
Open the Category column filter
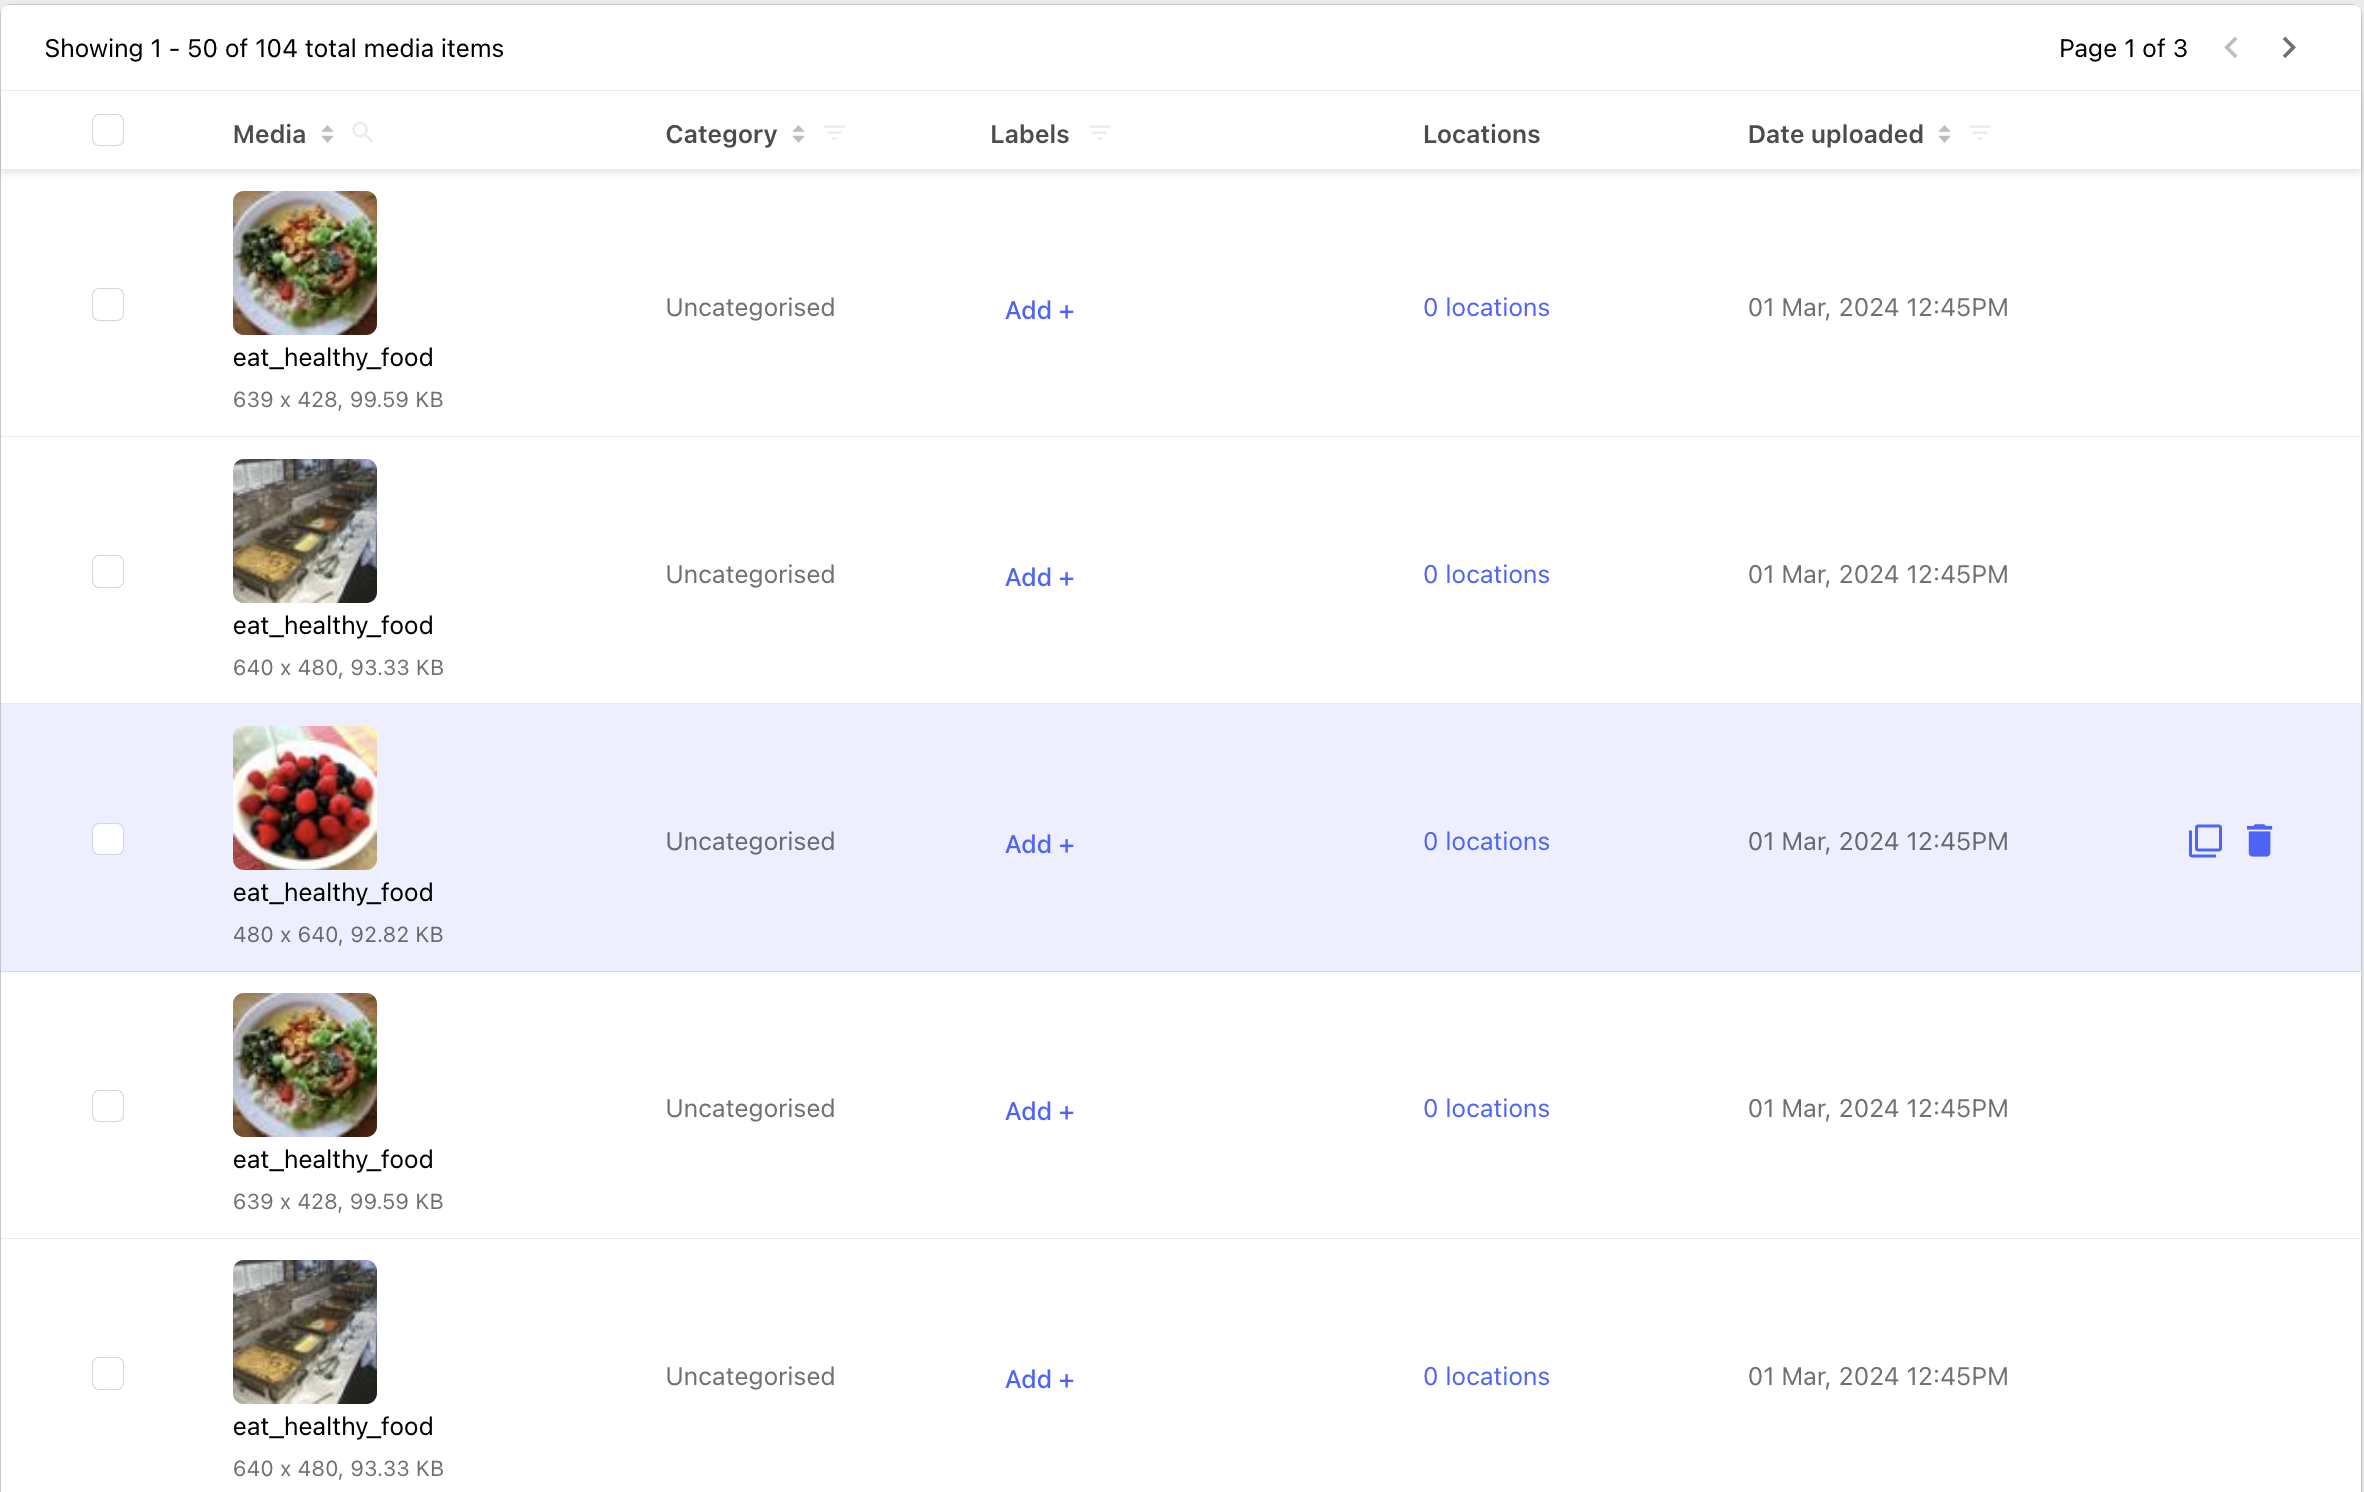tap(834, 133)
